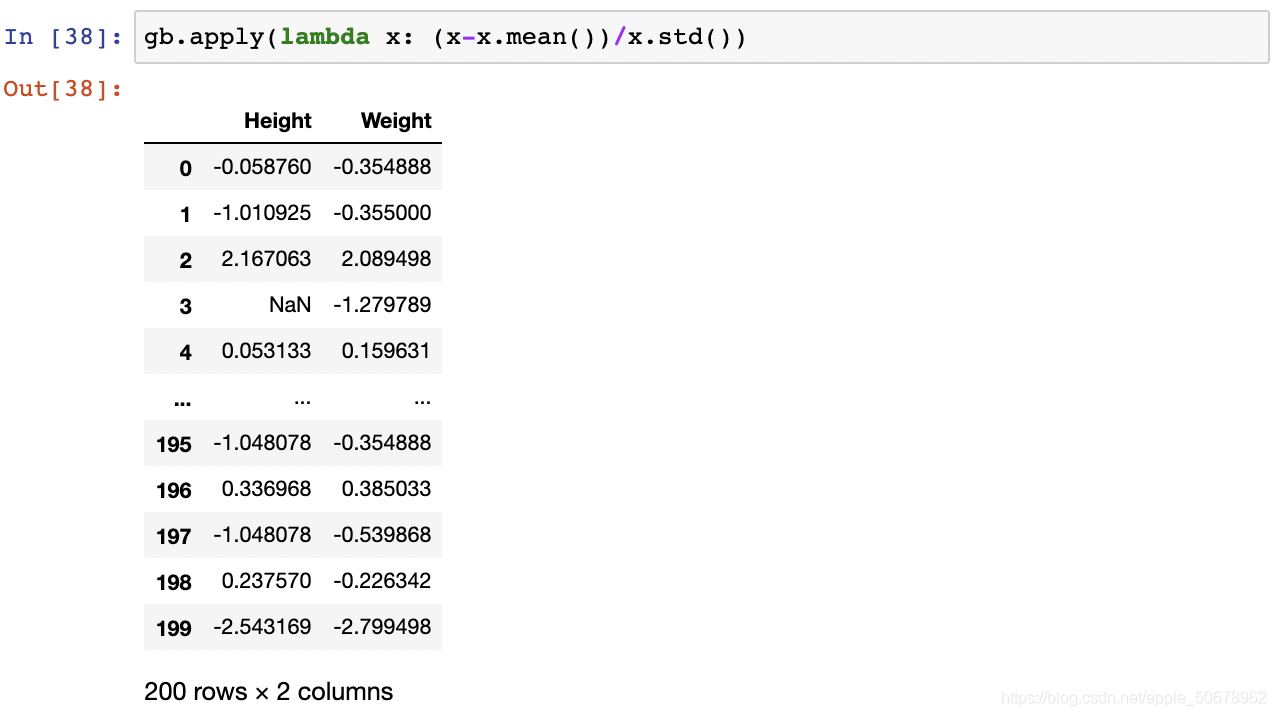Click the lambda keyword in the code
1276x716 pixels.
(325, 38)
